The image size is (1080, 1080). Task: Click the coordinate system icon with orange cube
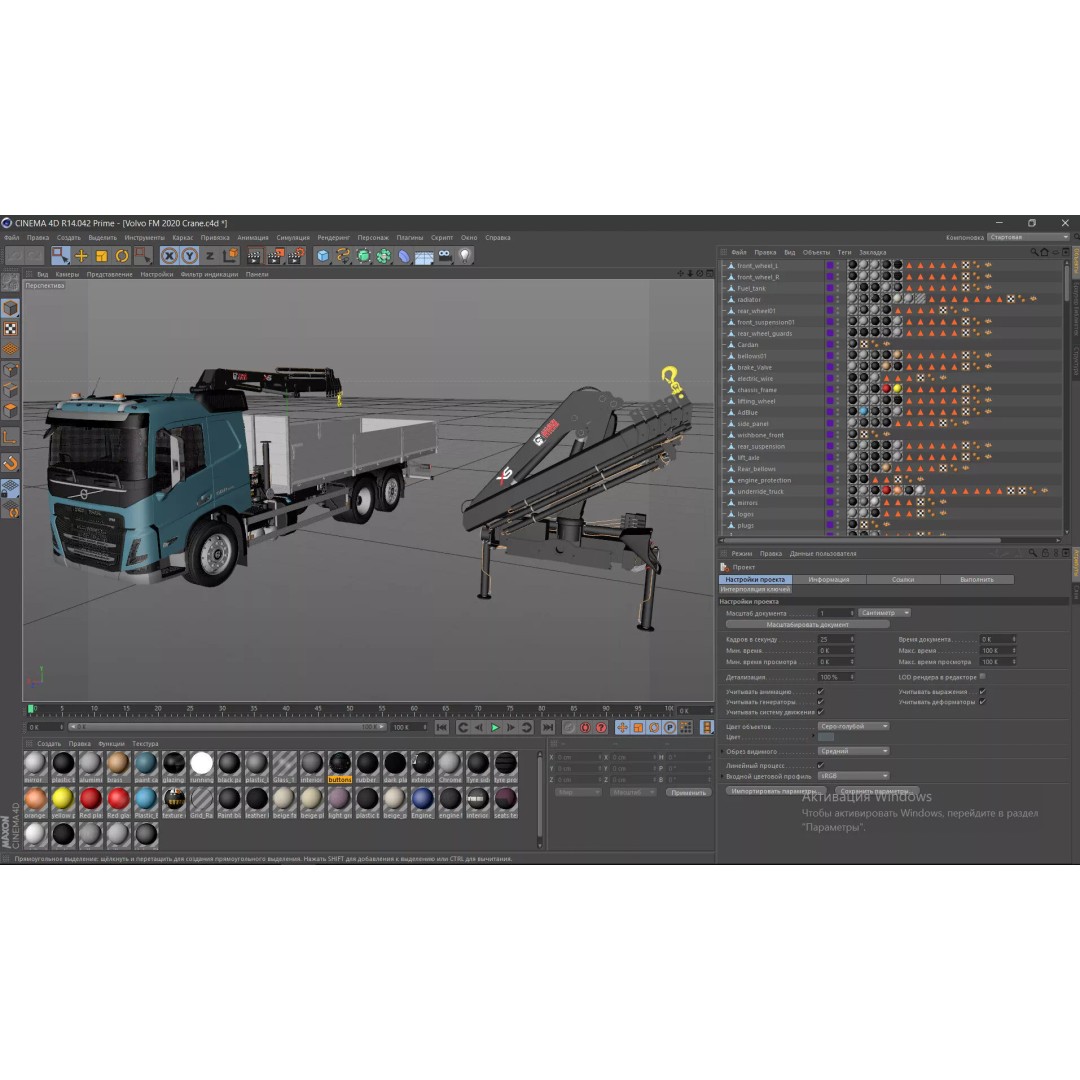click(x=231, y=256)
